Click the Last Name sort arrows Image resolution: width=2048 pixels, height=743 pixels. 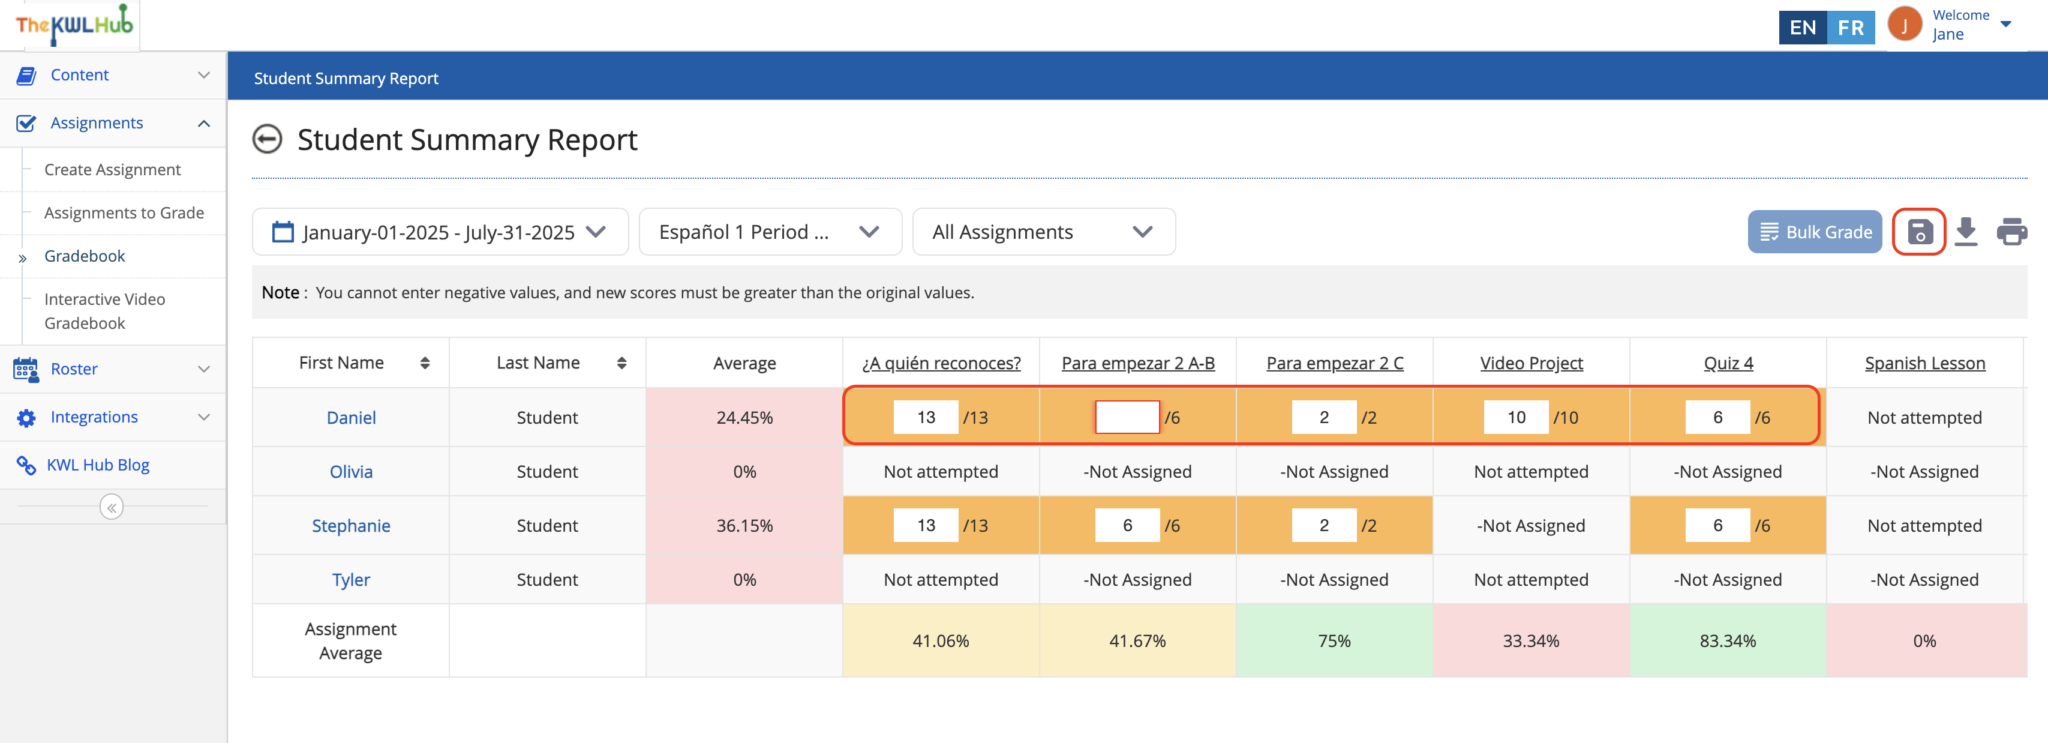621,363
